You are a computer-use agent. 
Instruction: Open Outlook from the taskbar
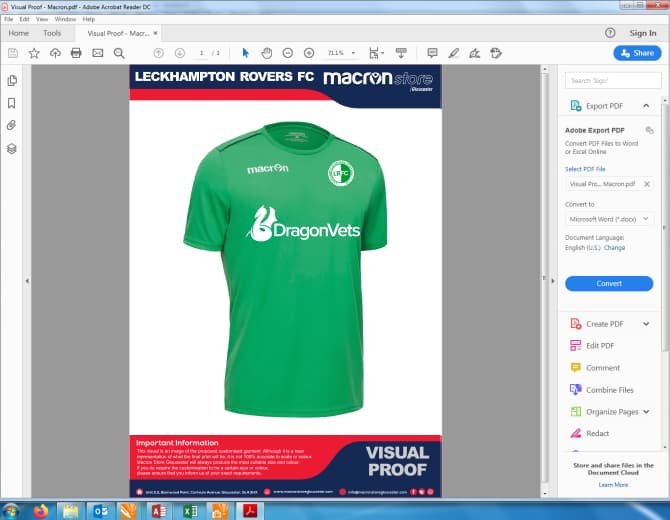click(x=100, y=511)
